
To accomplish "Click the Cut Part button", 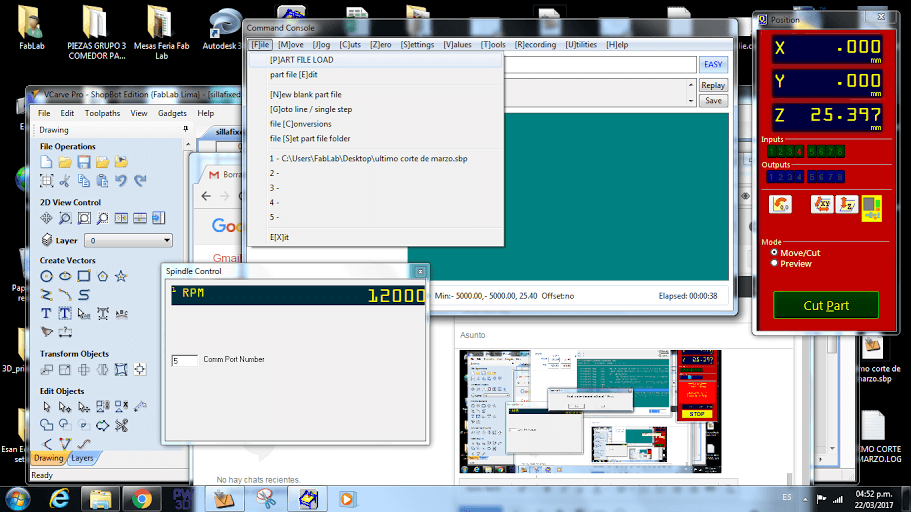I will [826, 305].
